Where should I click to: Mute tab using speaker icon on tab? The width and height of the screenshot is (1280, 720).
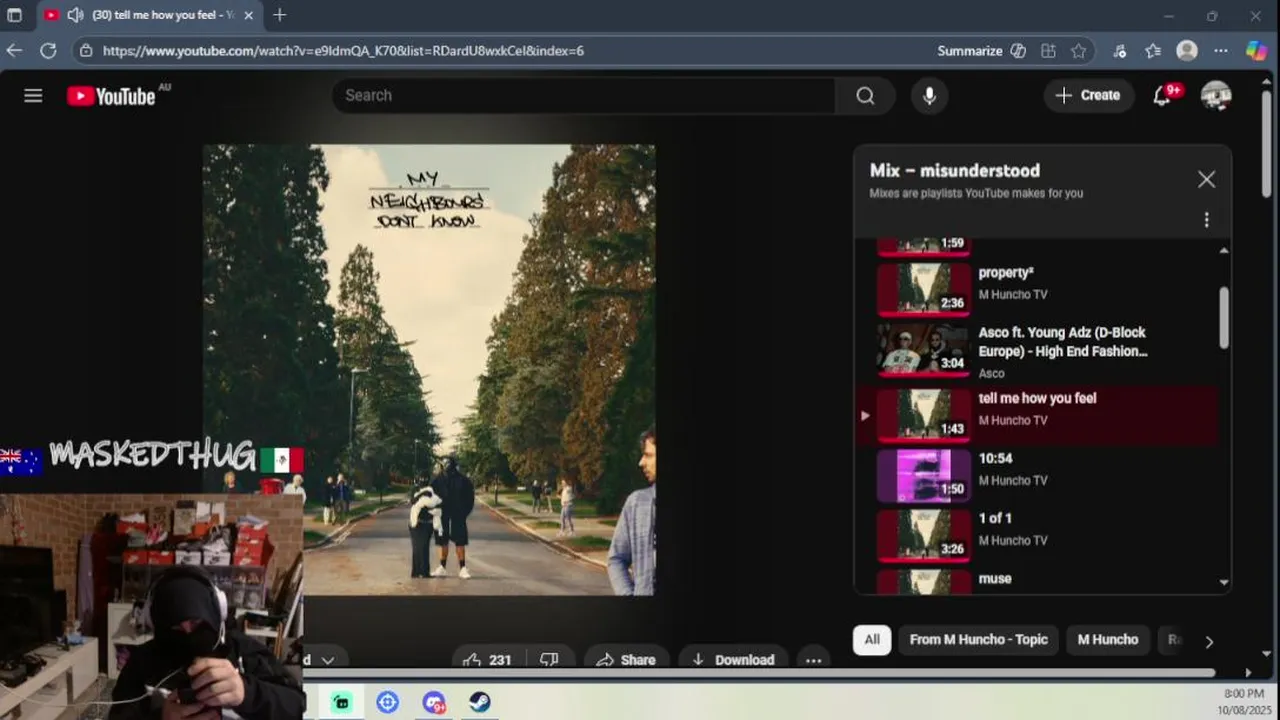(x=75, y=15)
